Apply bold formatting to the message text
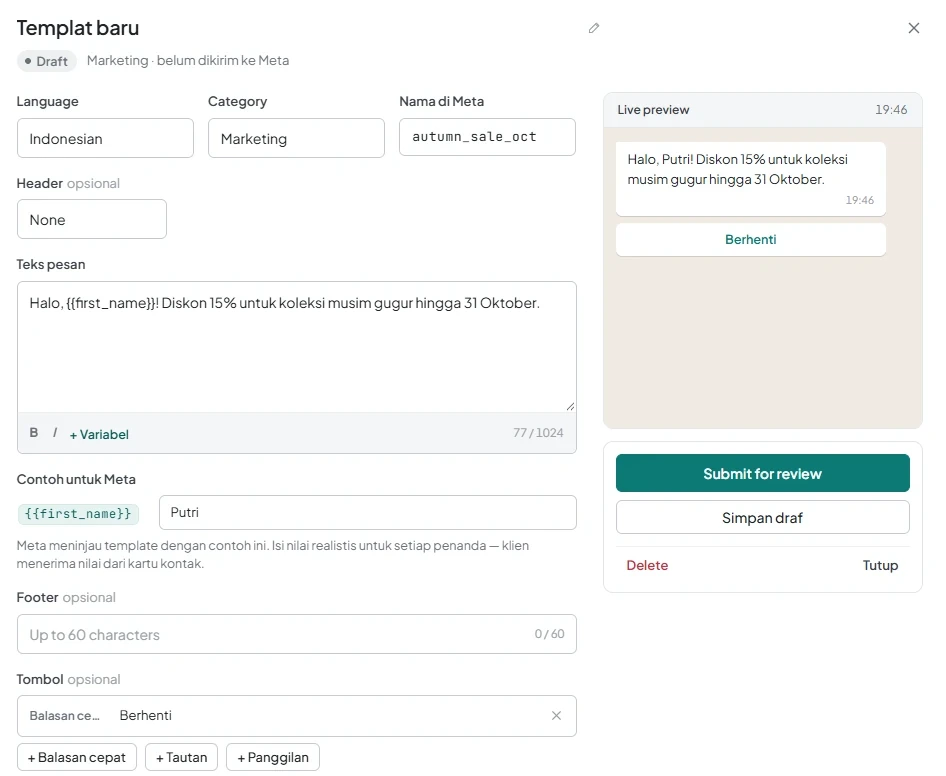Viewport: 946px width, 776px height. point(34,433)
